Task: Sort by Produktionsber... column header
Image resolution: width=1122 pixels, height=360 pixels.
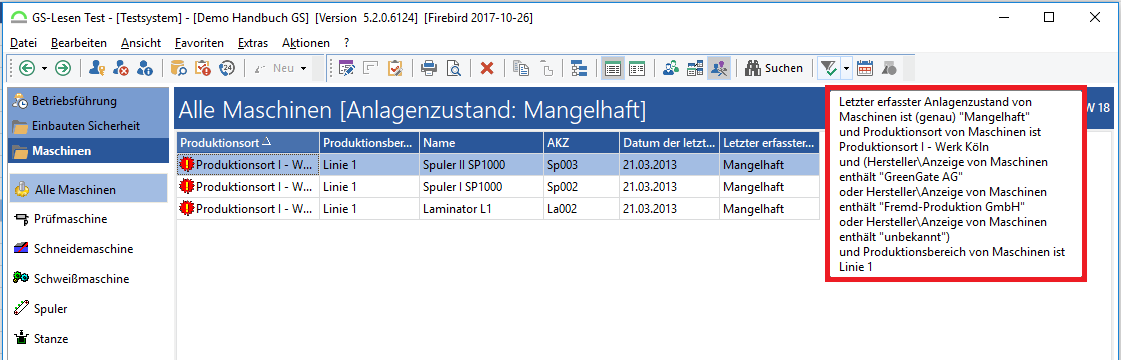Action: pyautogui.click(x=369, y=142)
